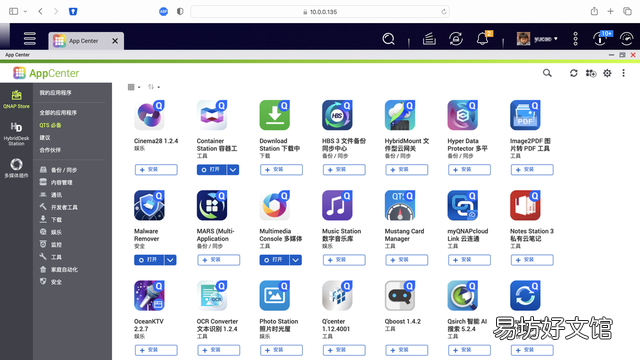This screenshot has width=640, height=360.
Task: Install the Cinema28 app
Action: [x=156, y=170]
